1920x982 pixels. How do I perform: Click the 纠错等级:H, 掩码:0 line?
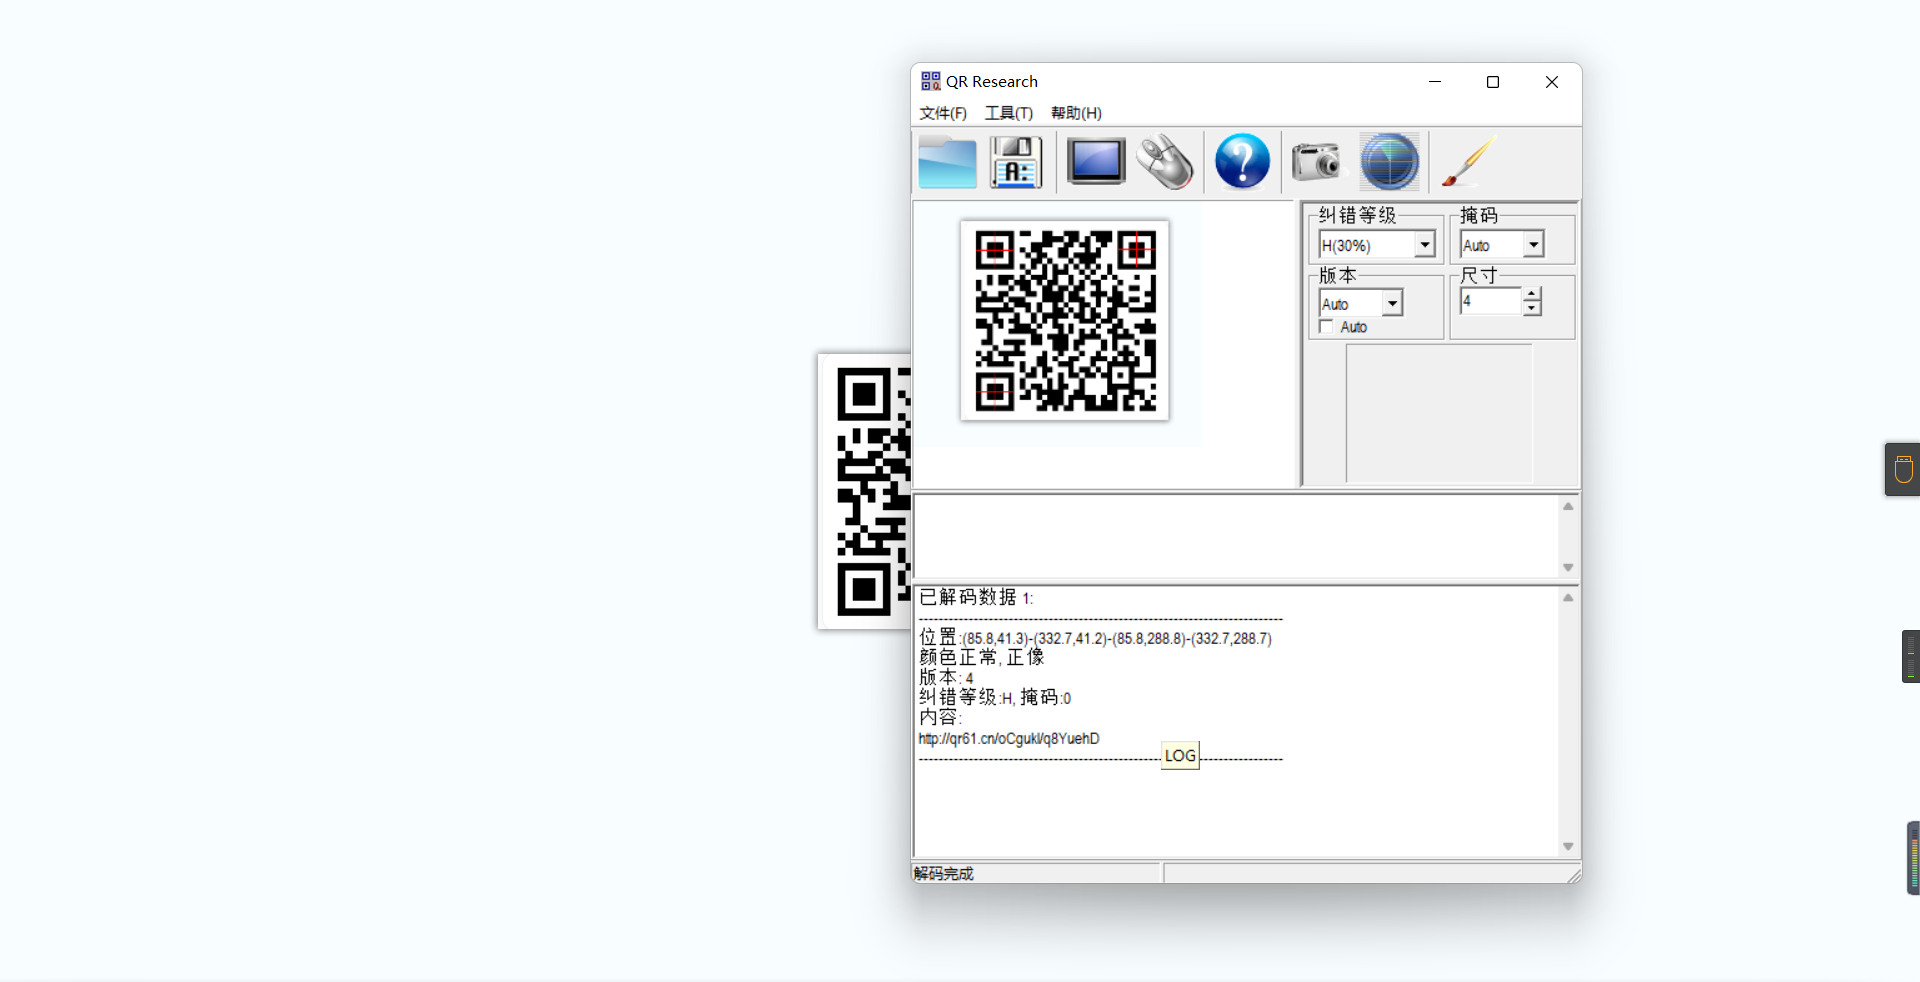coord(995,697)
